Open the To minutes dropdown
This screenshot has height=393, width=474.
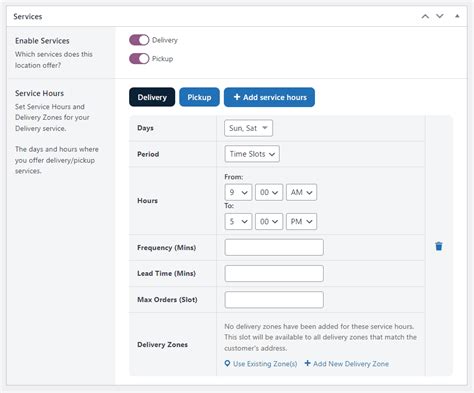[269, 222]
